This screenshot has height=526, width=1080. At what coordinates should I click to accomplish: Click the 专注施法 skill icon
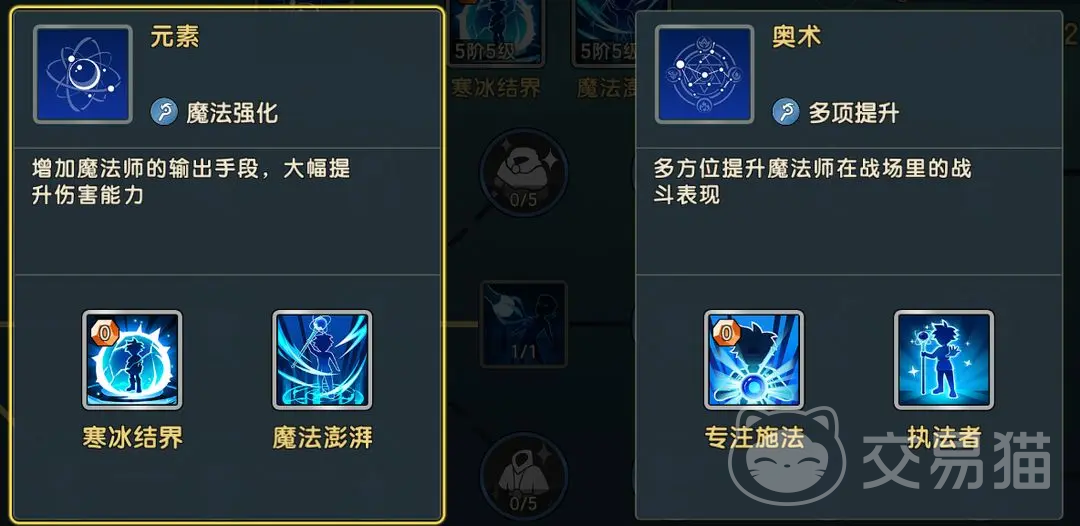(x=754, y=359)
